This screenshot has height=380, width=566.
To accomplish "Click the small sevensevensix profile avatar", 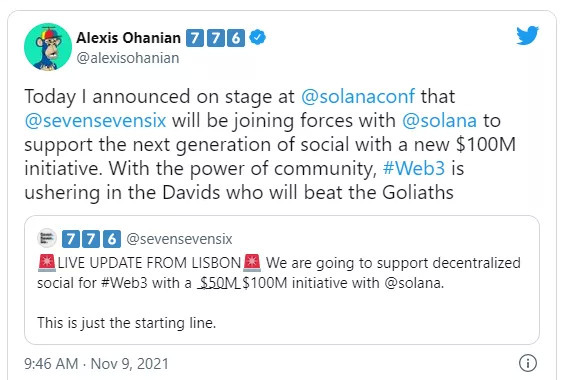I will 47,238.
